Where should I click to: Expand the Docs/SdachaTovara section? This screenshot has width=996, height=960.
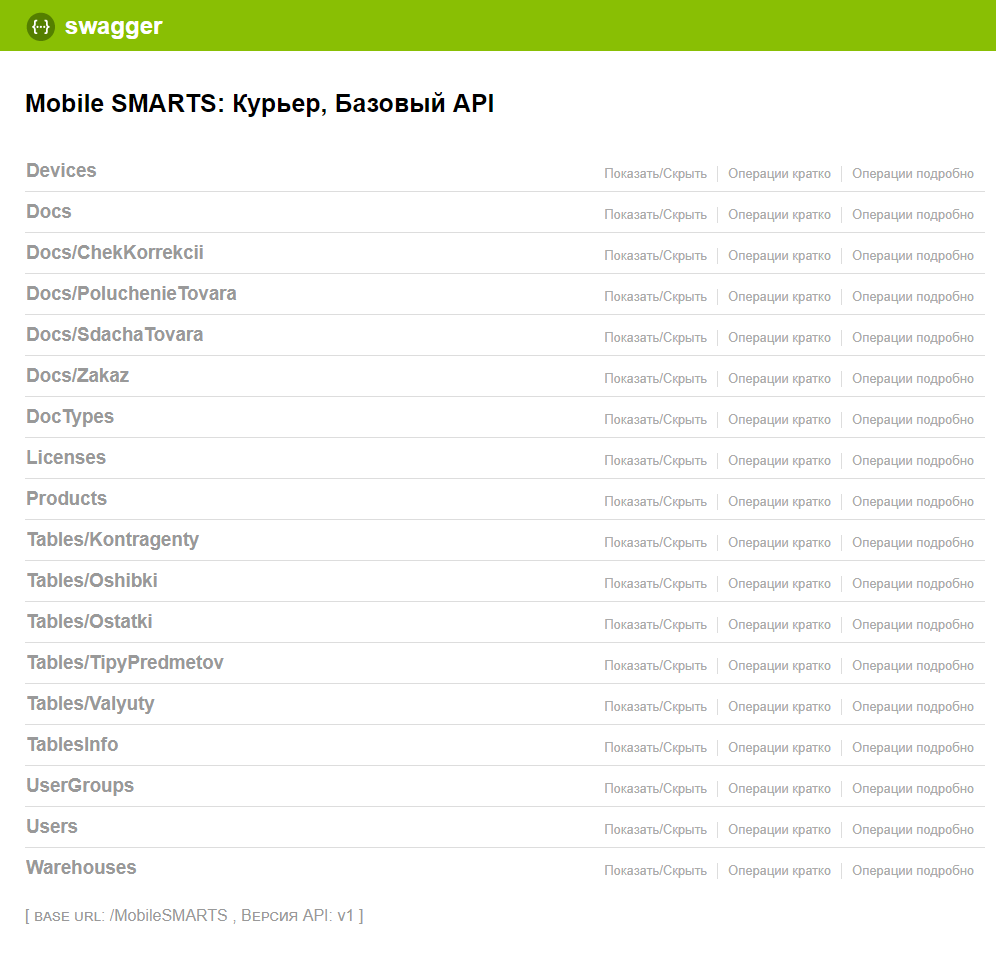115,334
